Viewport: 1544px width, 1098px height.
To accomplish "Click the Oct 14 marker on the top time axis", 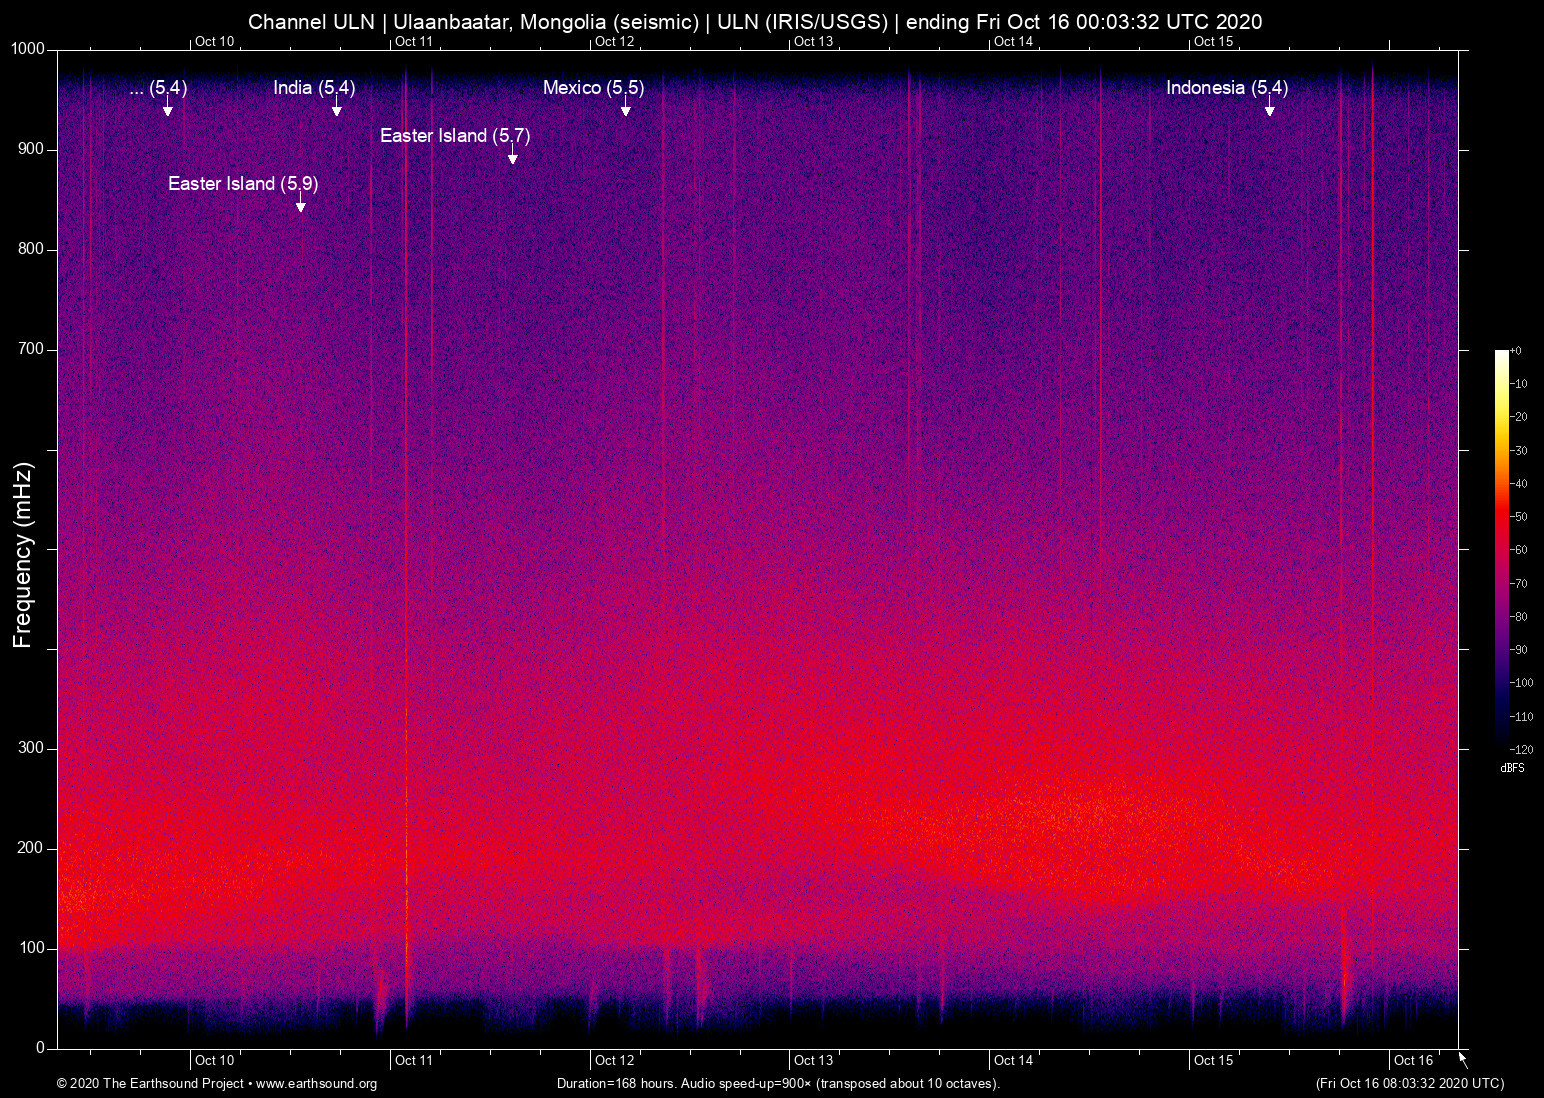I will pyautogui.click(x=1013, y=41).
